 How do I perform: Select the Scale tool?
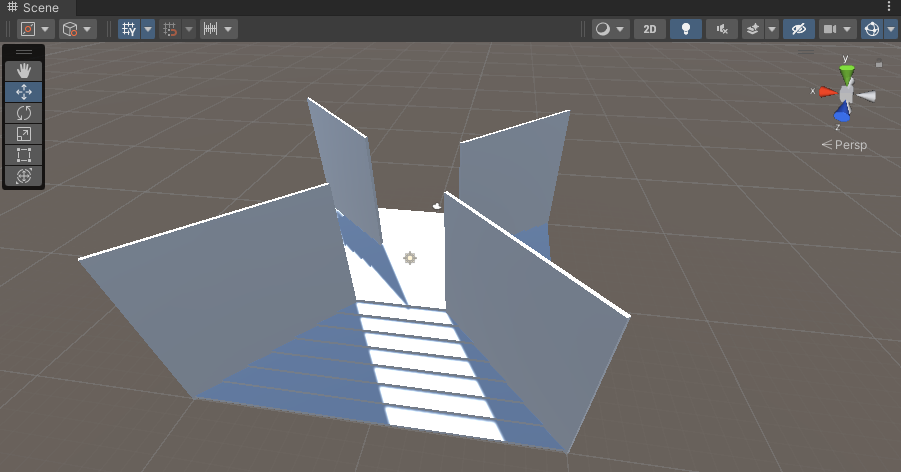point(24,134)
